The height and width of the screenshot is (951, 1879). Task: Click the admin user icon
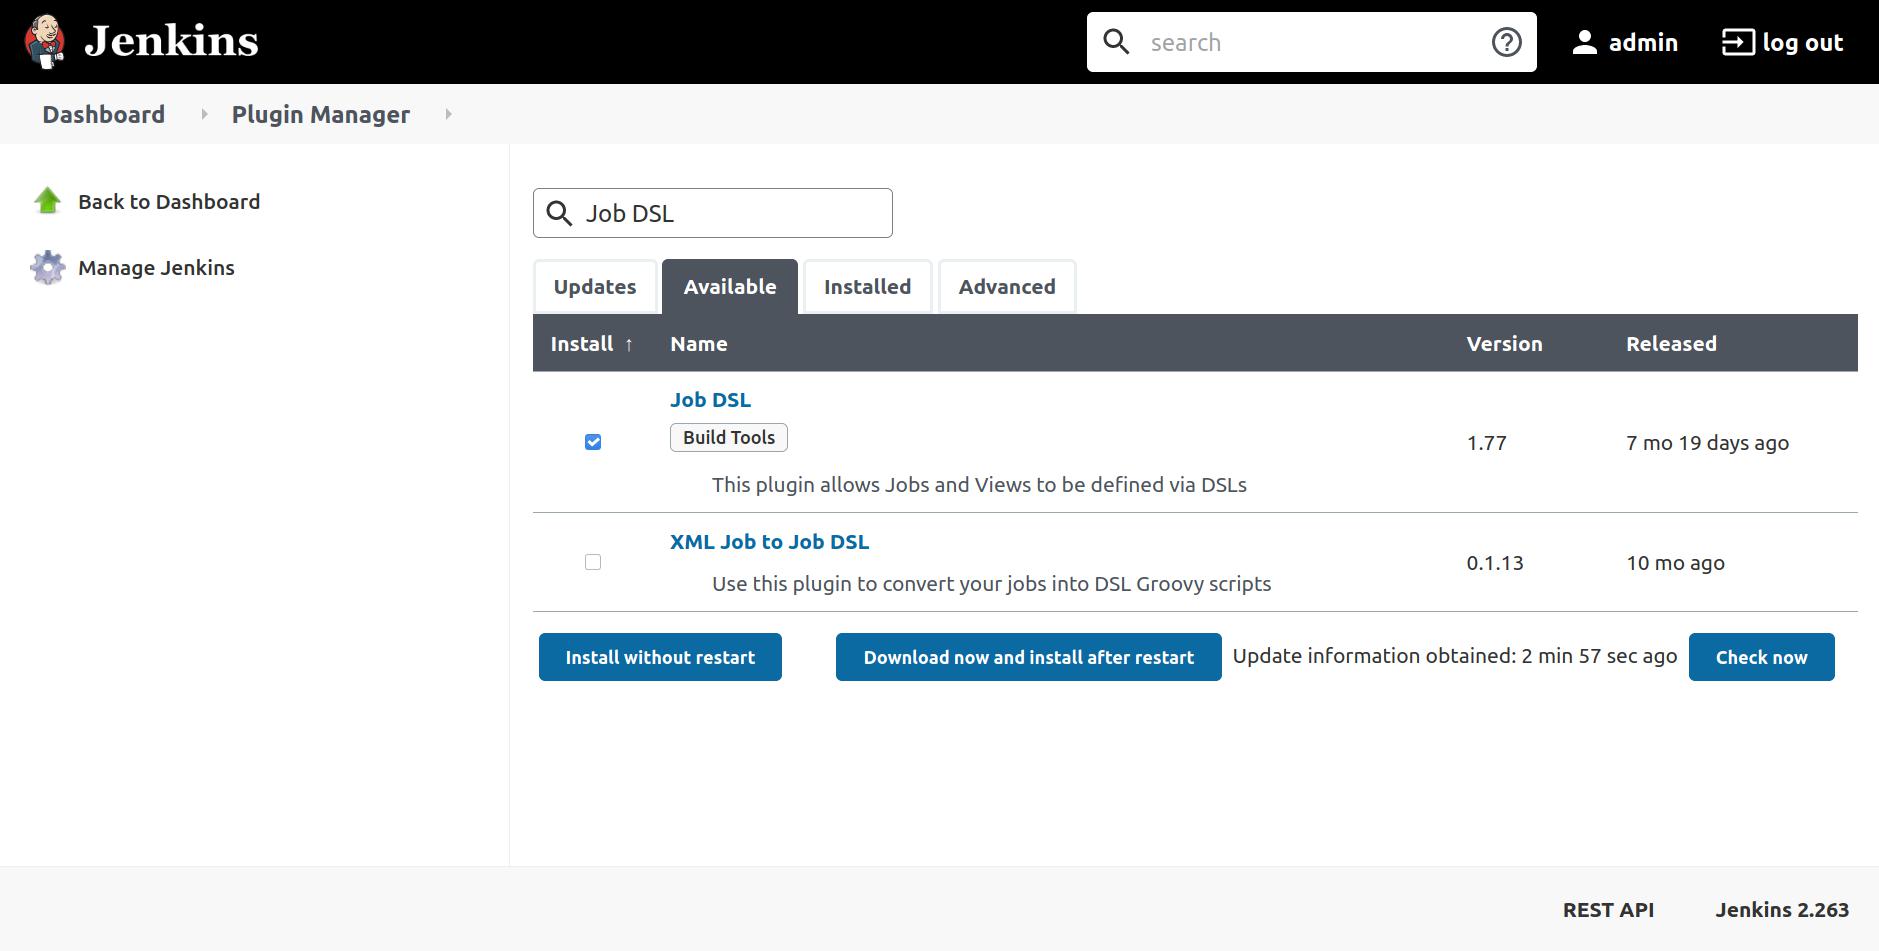point(1586,41)
